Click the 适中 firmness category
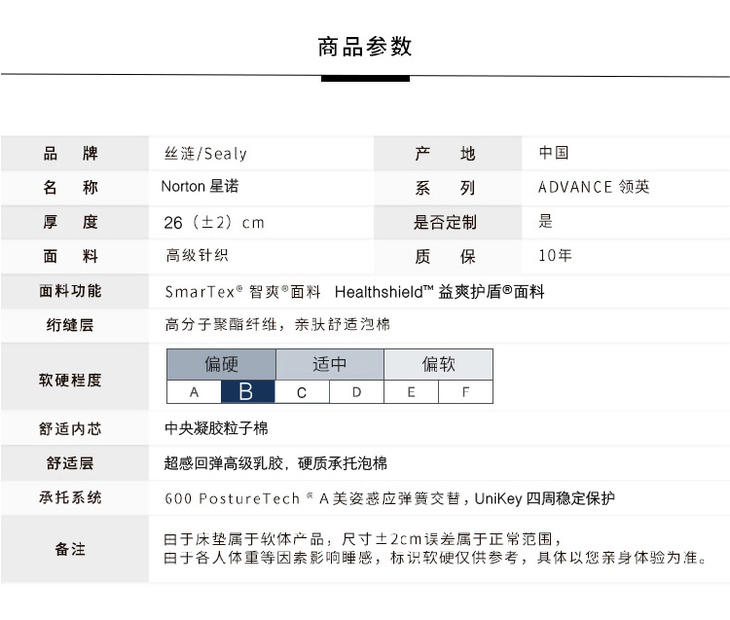This screenshot has height=620, width=730. 329,364
